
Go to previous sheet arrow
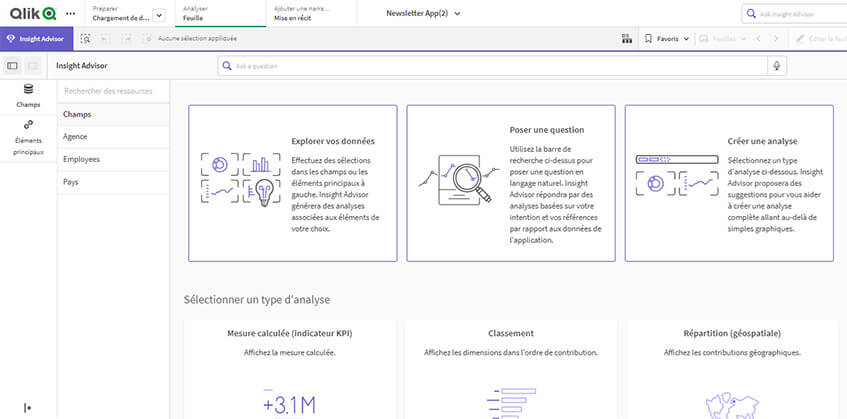[758, 39]
